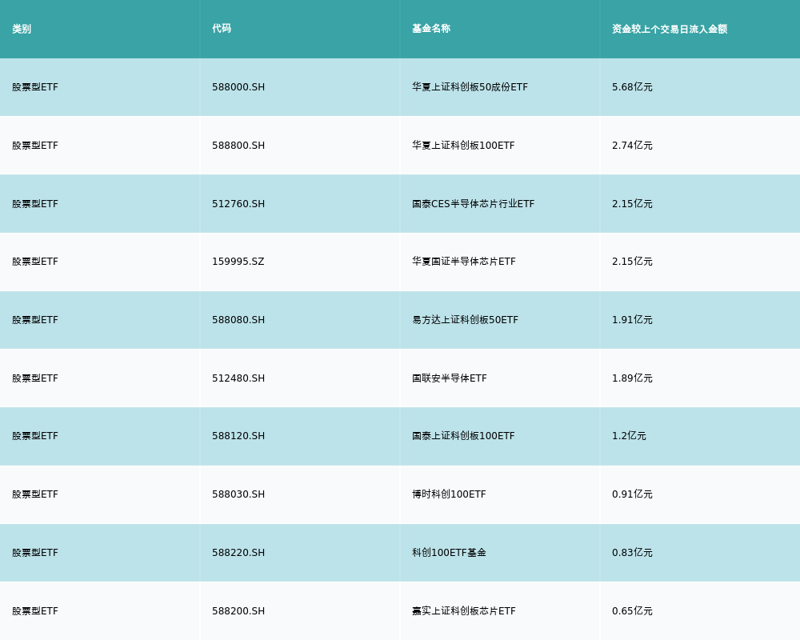
Task: Click 股票型ETF in the 159995.SZ row
Action: pyautogui.click(x=35, y=261)
